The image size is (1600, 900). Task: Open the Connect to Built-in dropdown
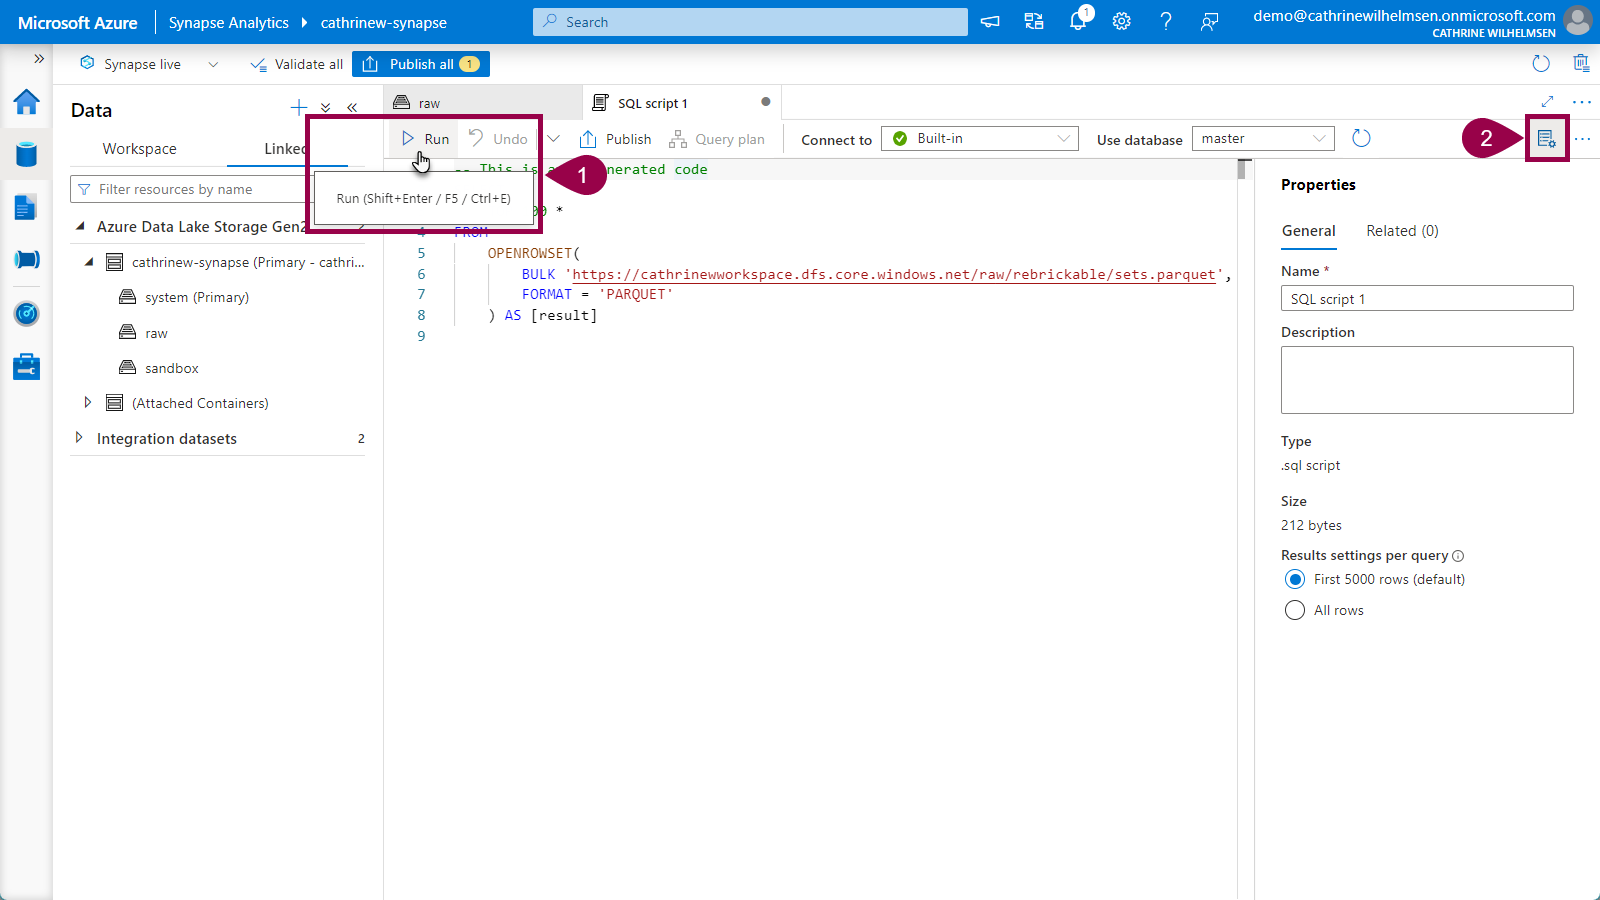(979, 139)
